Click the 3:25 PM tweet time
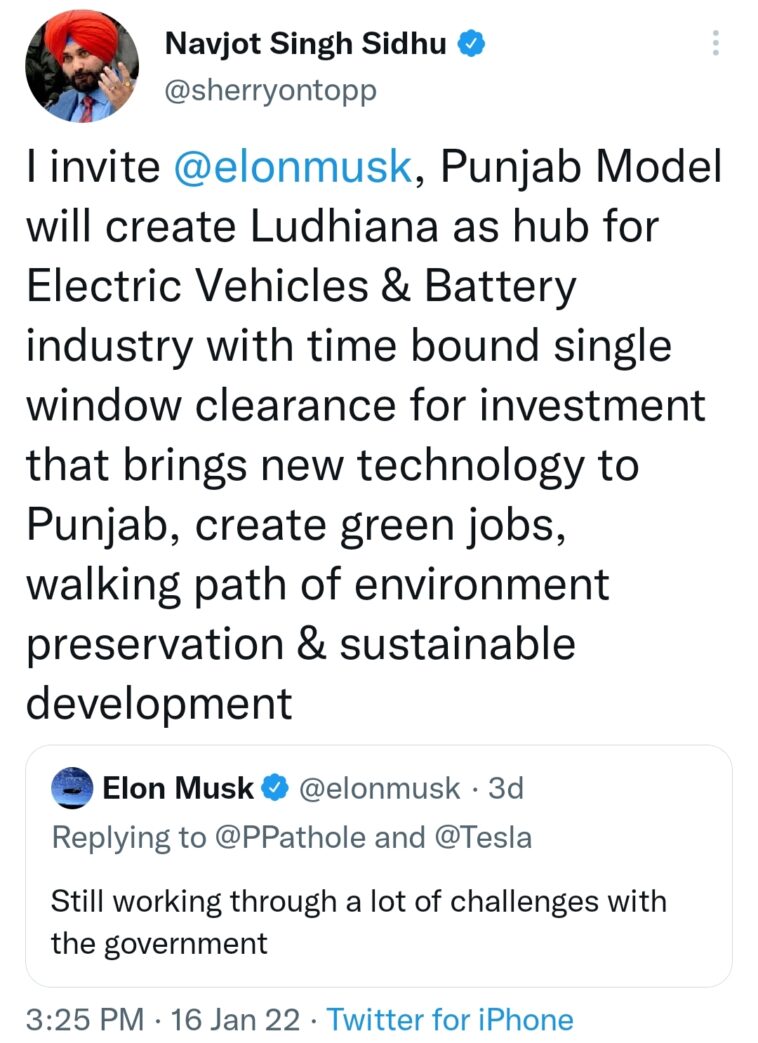The height and width of the screenshot is (1043, 758). click(86, 1019)
